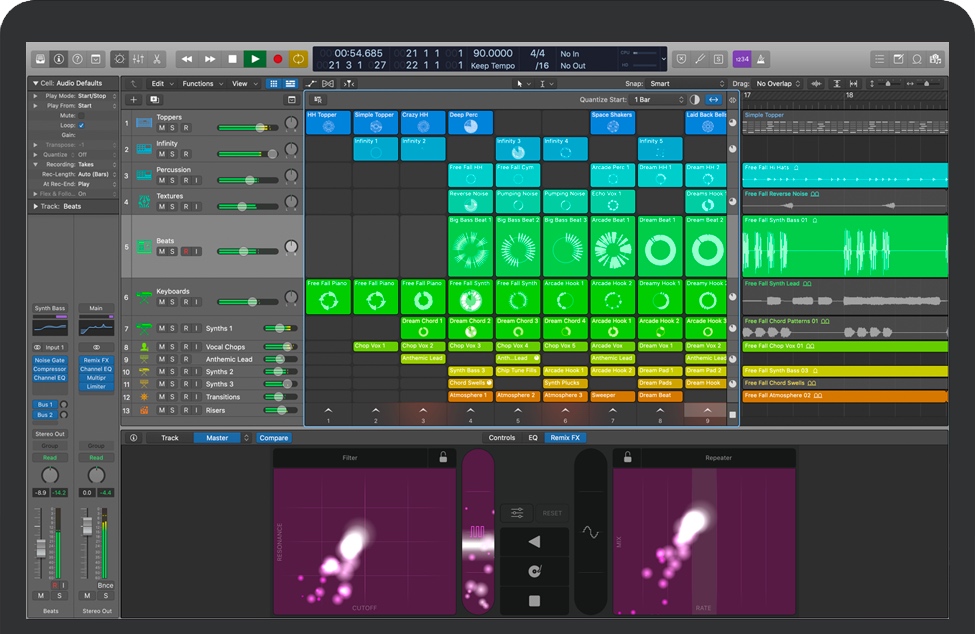Click the Remix FX reverse arrow icon

point(534,542)
